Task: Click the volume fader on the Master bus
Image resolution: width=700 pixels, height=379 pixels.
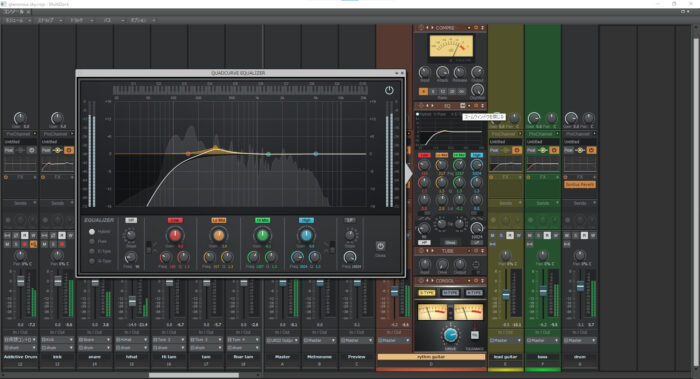Action: [x=283, y=283]
